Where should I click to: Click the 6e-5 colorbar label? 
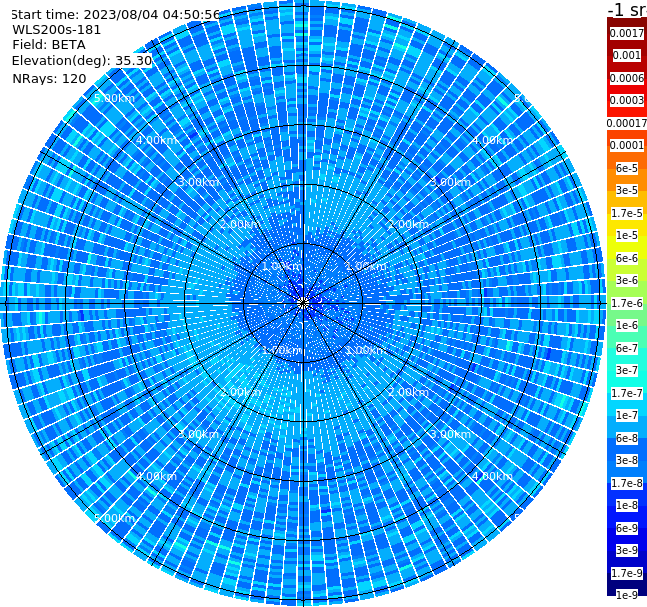[627, 168]
